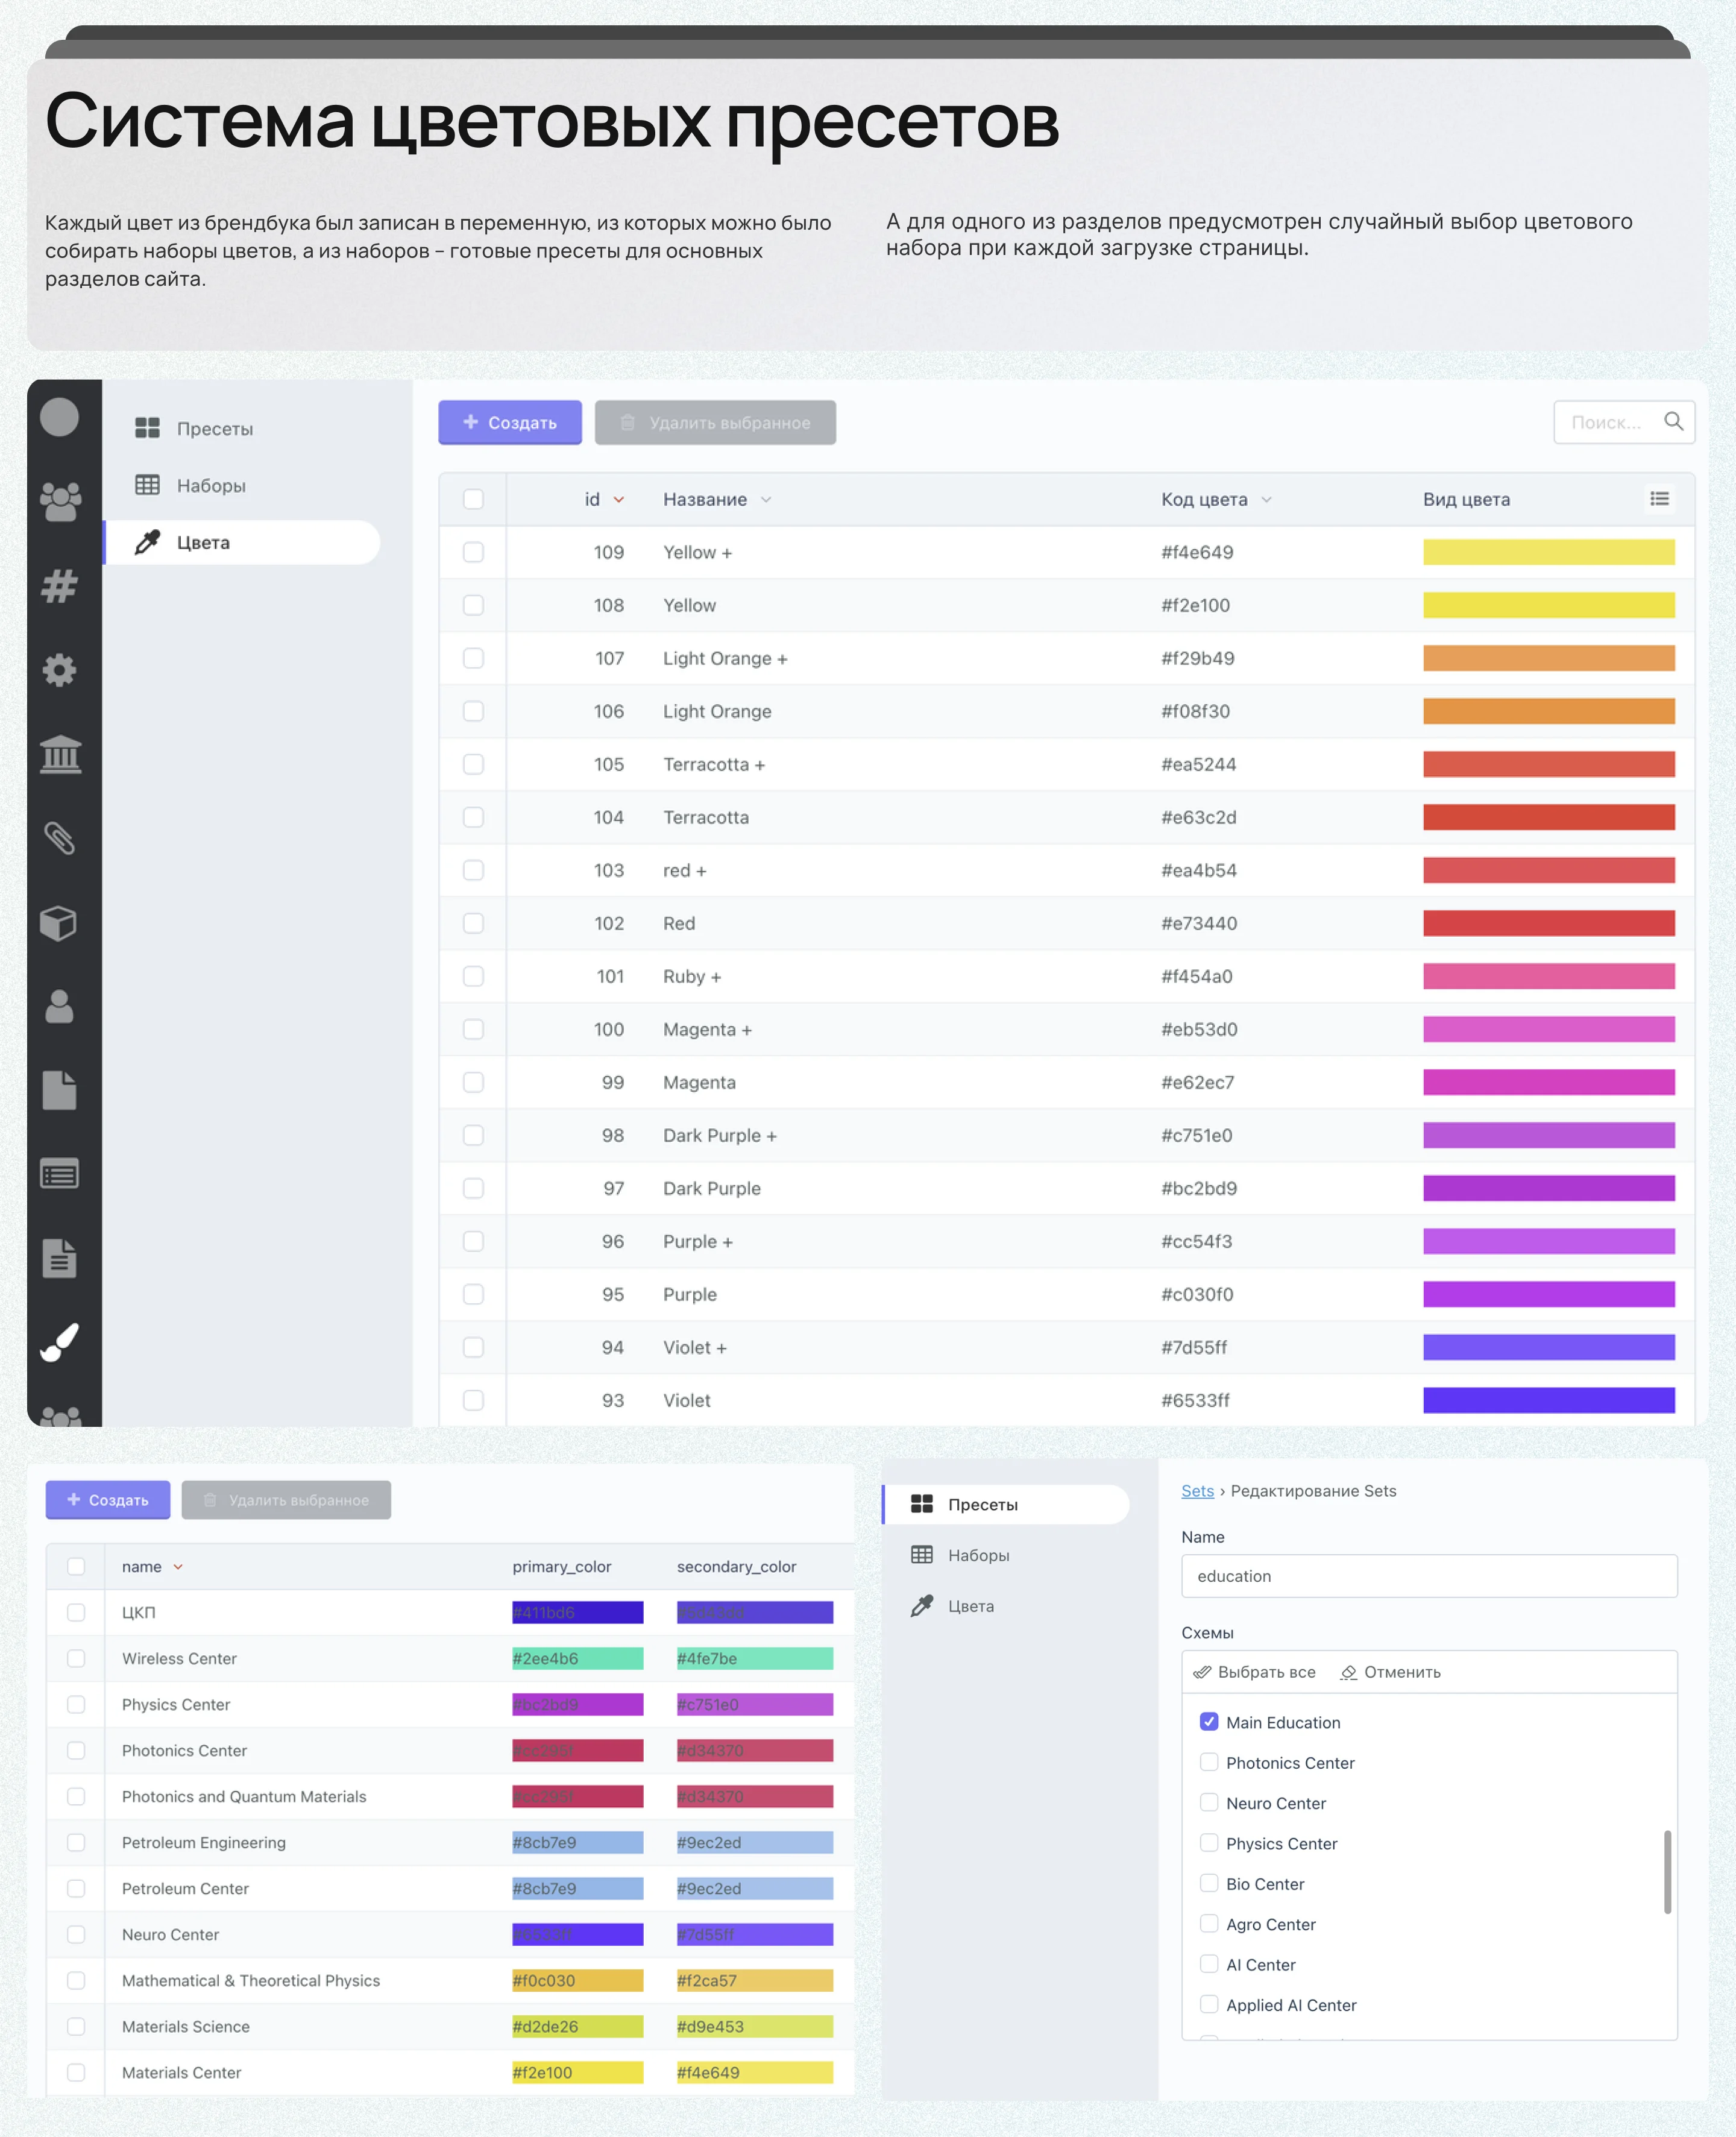The height and width of the screenshot is (2137, 1736).
Task: Tick the checkbox for Yellow + row
Action: coord(473,552)
